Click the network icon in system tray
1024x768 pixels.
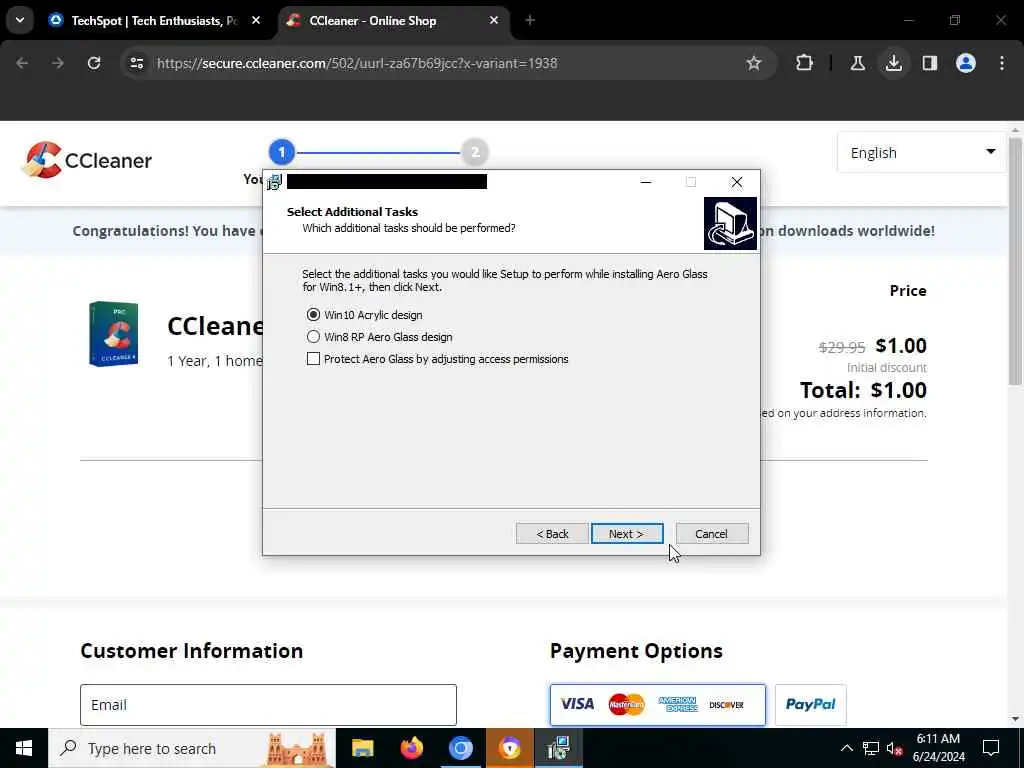871,748
